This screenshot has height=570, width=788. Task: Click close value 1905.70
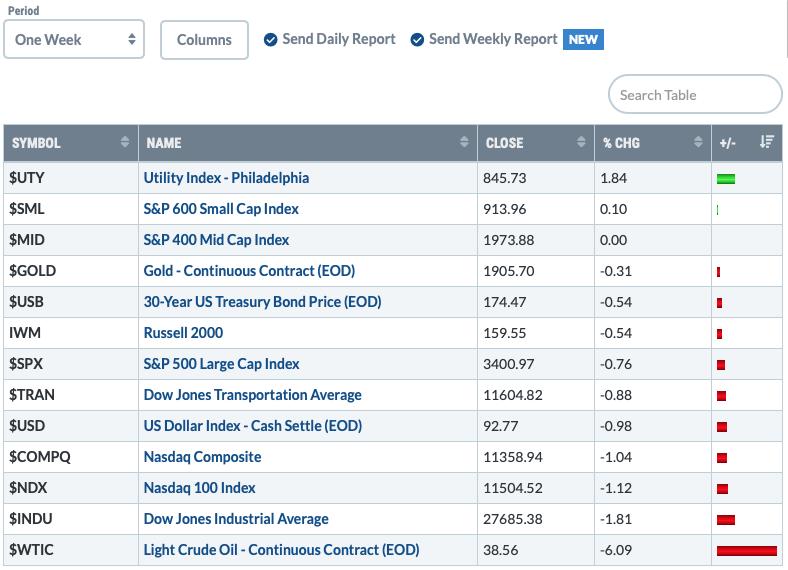[x=509, y=271]
